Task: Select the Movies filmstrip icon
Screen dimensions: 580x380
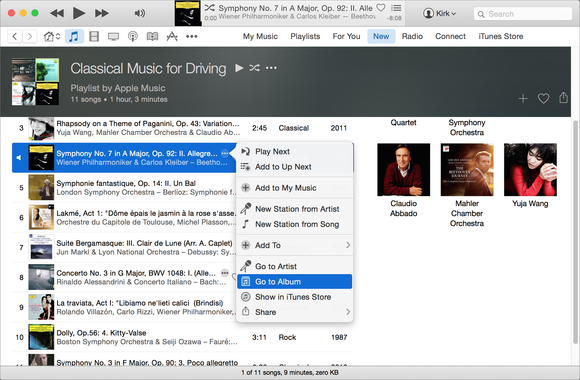Action: coord(94,36)
